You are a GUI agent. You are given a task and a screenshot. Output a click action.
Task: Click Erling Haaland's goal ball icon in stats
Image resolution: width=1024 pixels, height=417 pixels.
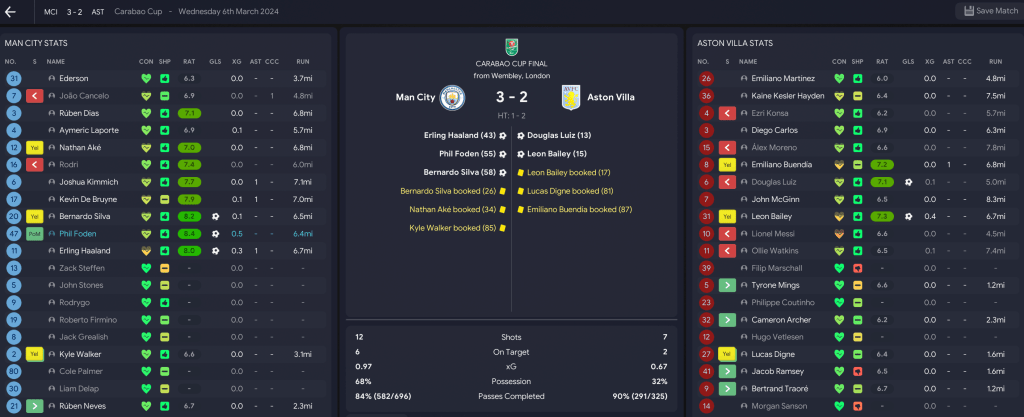click(x=215, y=250)
